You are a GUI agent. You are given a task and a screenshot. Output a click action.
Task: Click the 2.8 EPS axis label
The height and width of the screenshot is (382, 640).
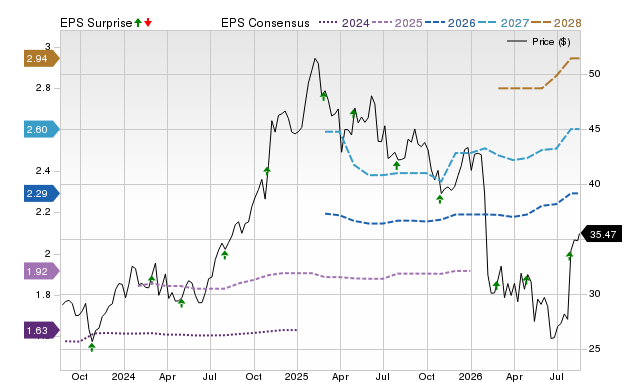pyautogui.click(x=43, y=88)
